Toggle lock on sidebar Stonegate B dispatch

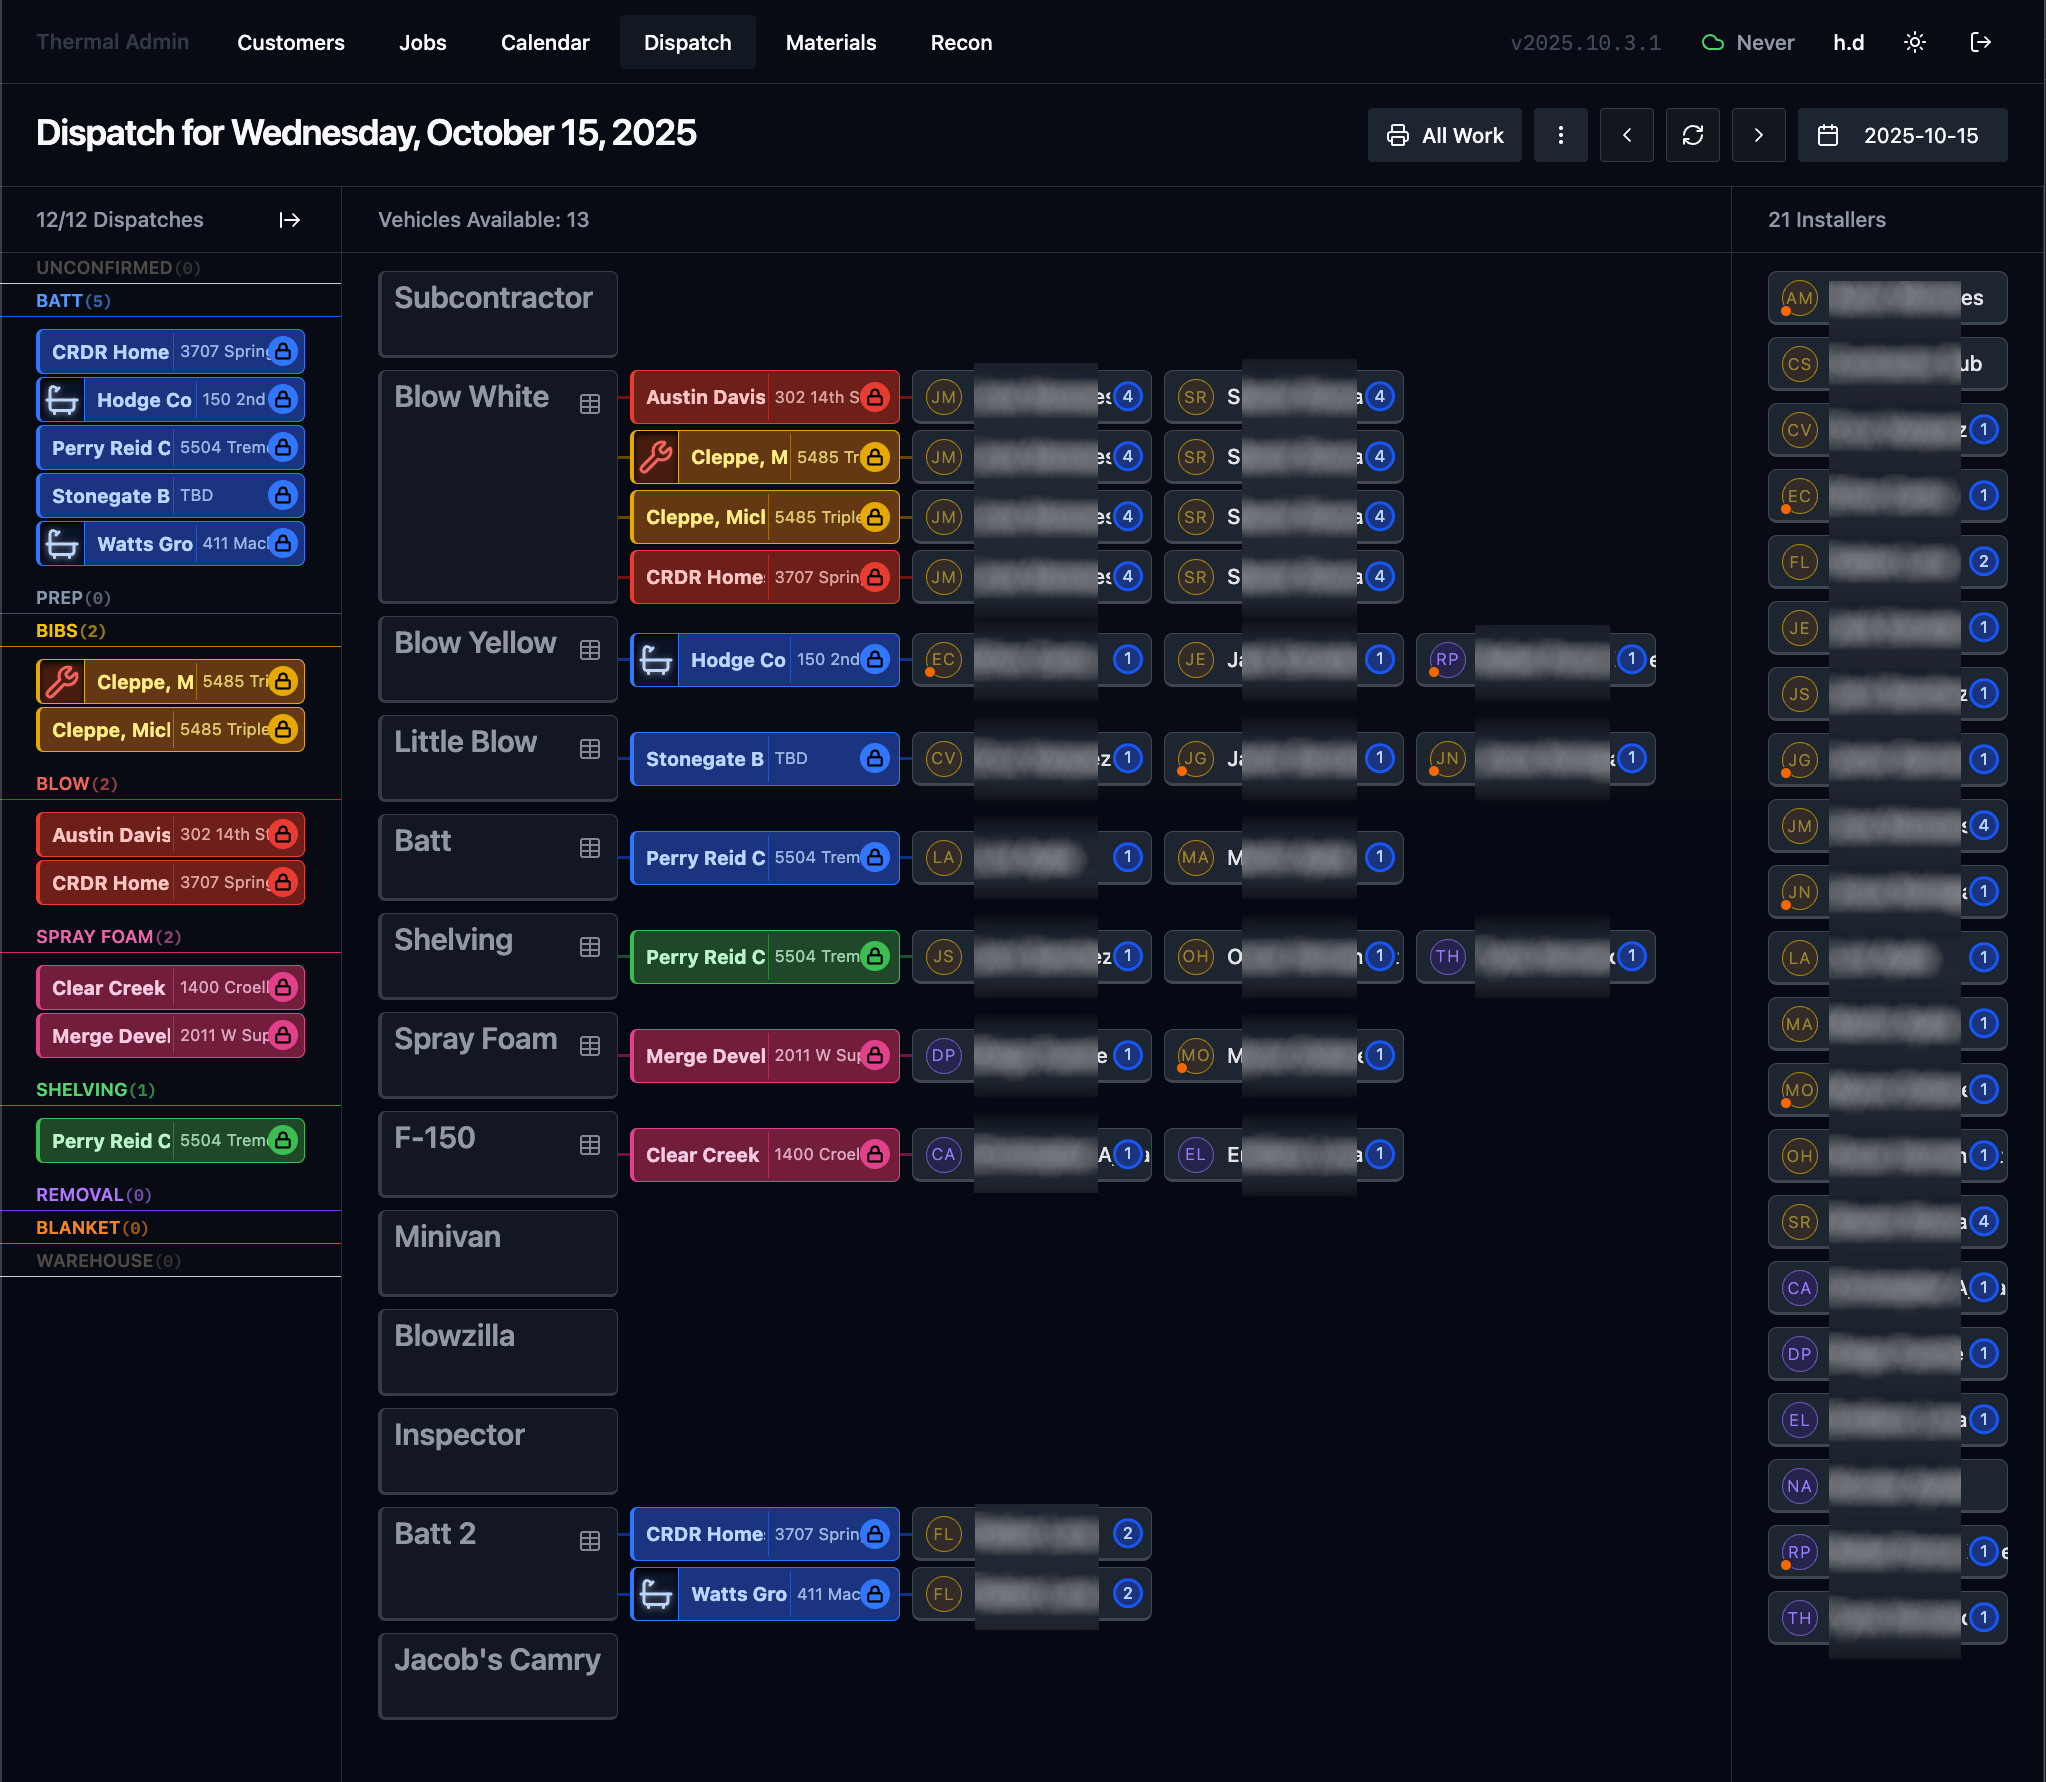[x=283, y=495]
